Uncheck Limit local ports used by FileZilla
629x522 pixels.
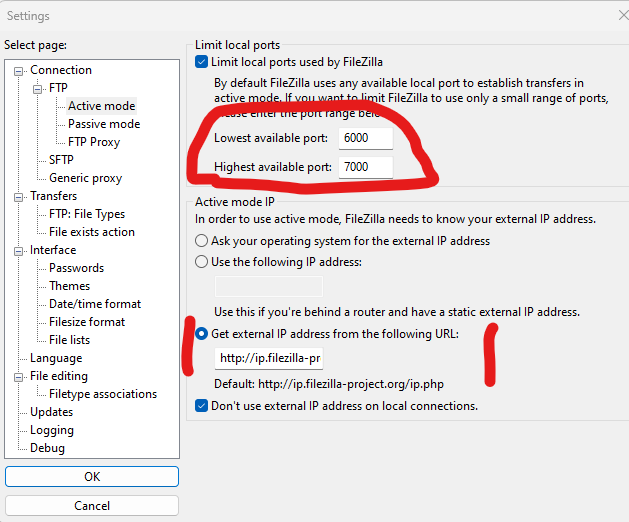(x=202, y=62)
